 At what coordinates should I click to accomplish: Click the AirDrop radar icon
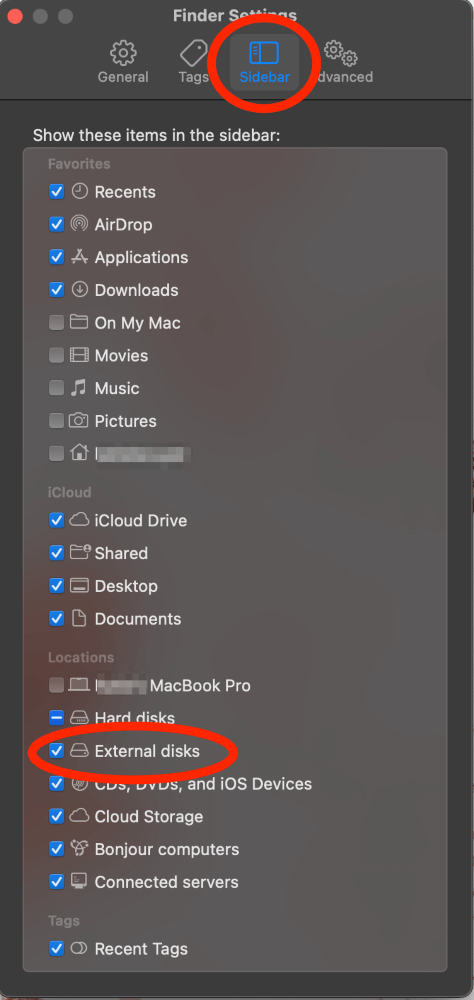79,224
